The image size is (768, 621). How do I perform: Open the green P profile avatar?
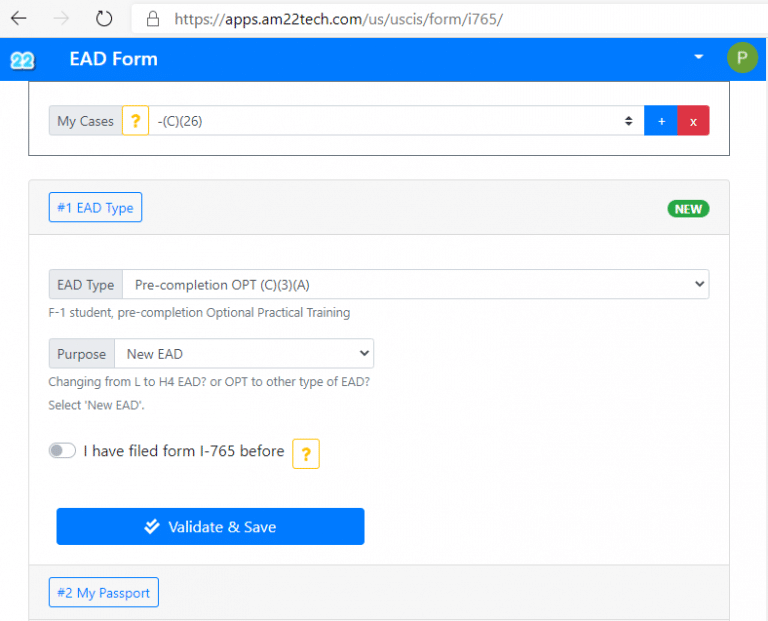742,58
